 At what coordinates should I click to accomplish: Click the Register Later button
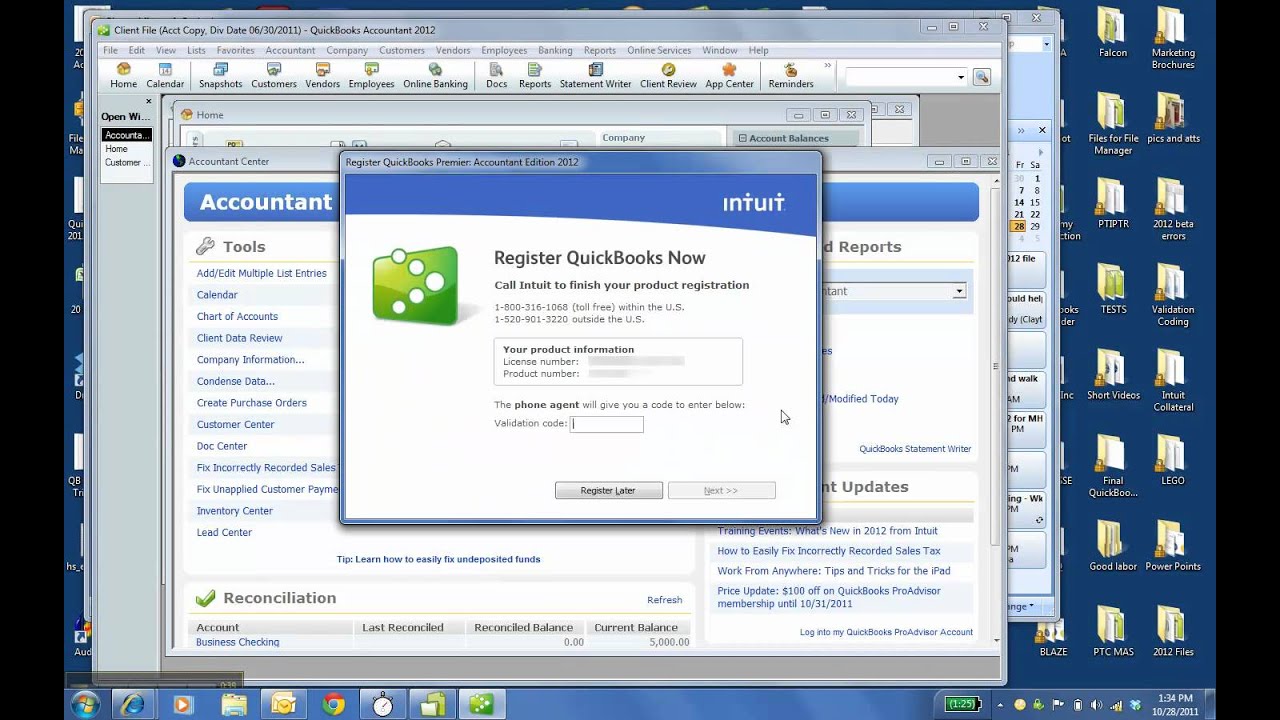[608, 490]
